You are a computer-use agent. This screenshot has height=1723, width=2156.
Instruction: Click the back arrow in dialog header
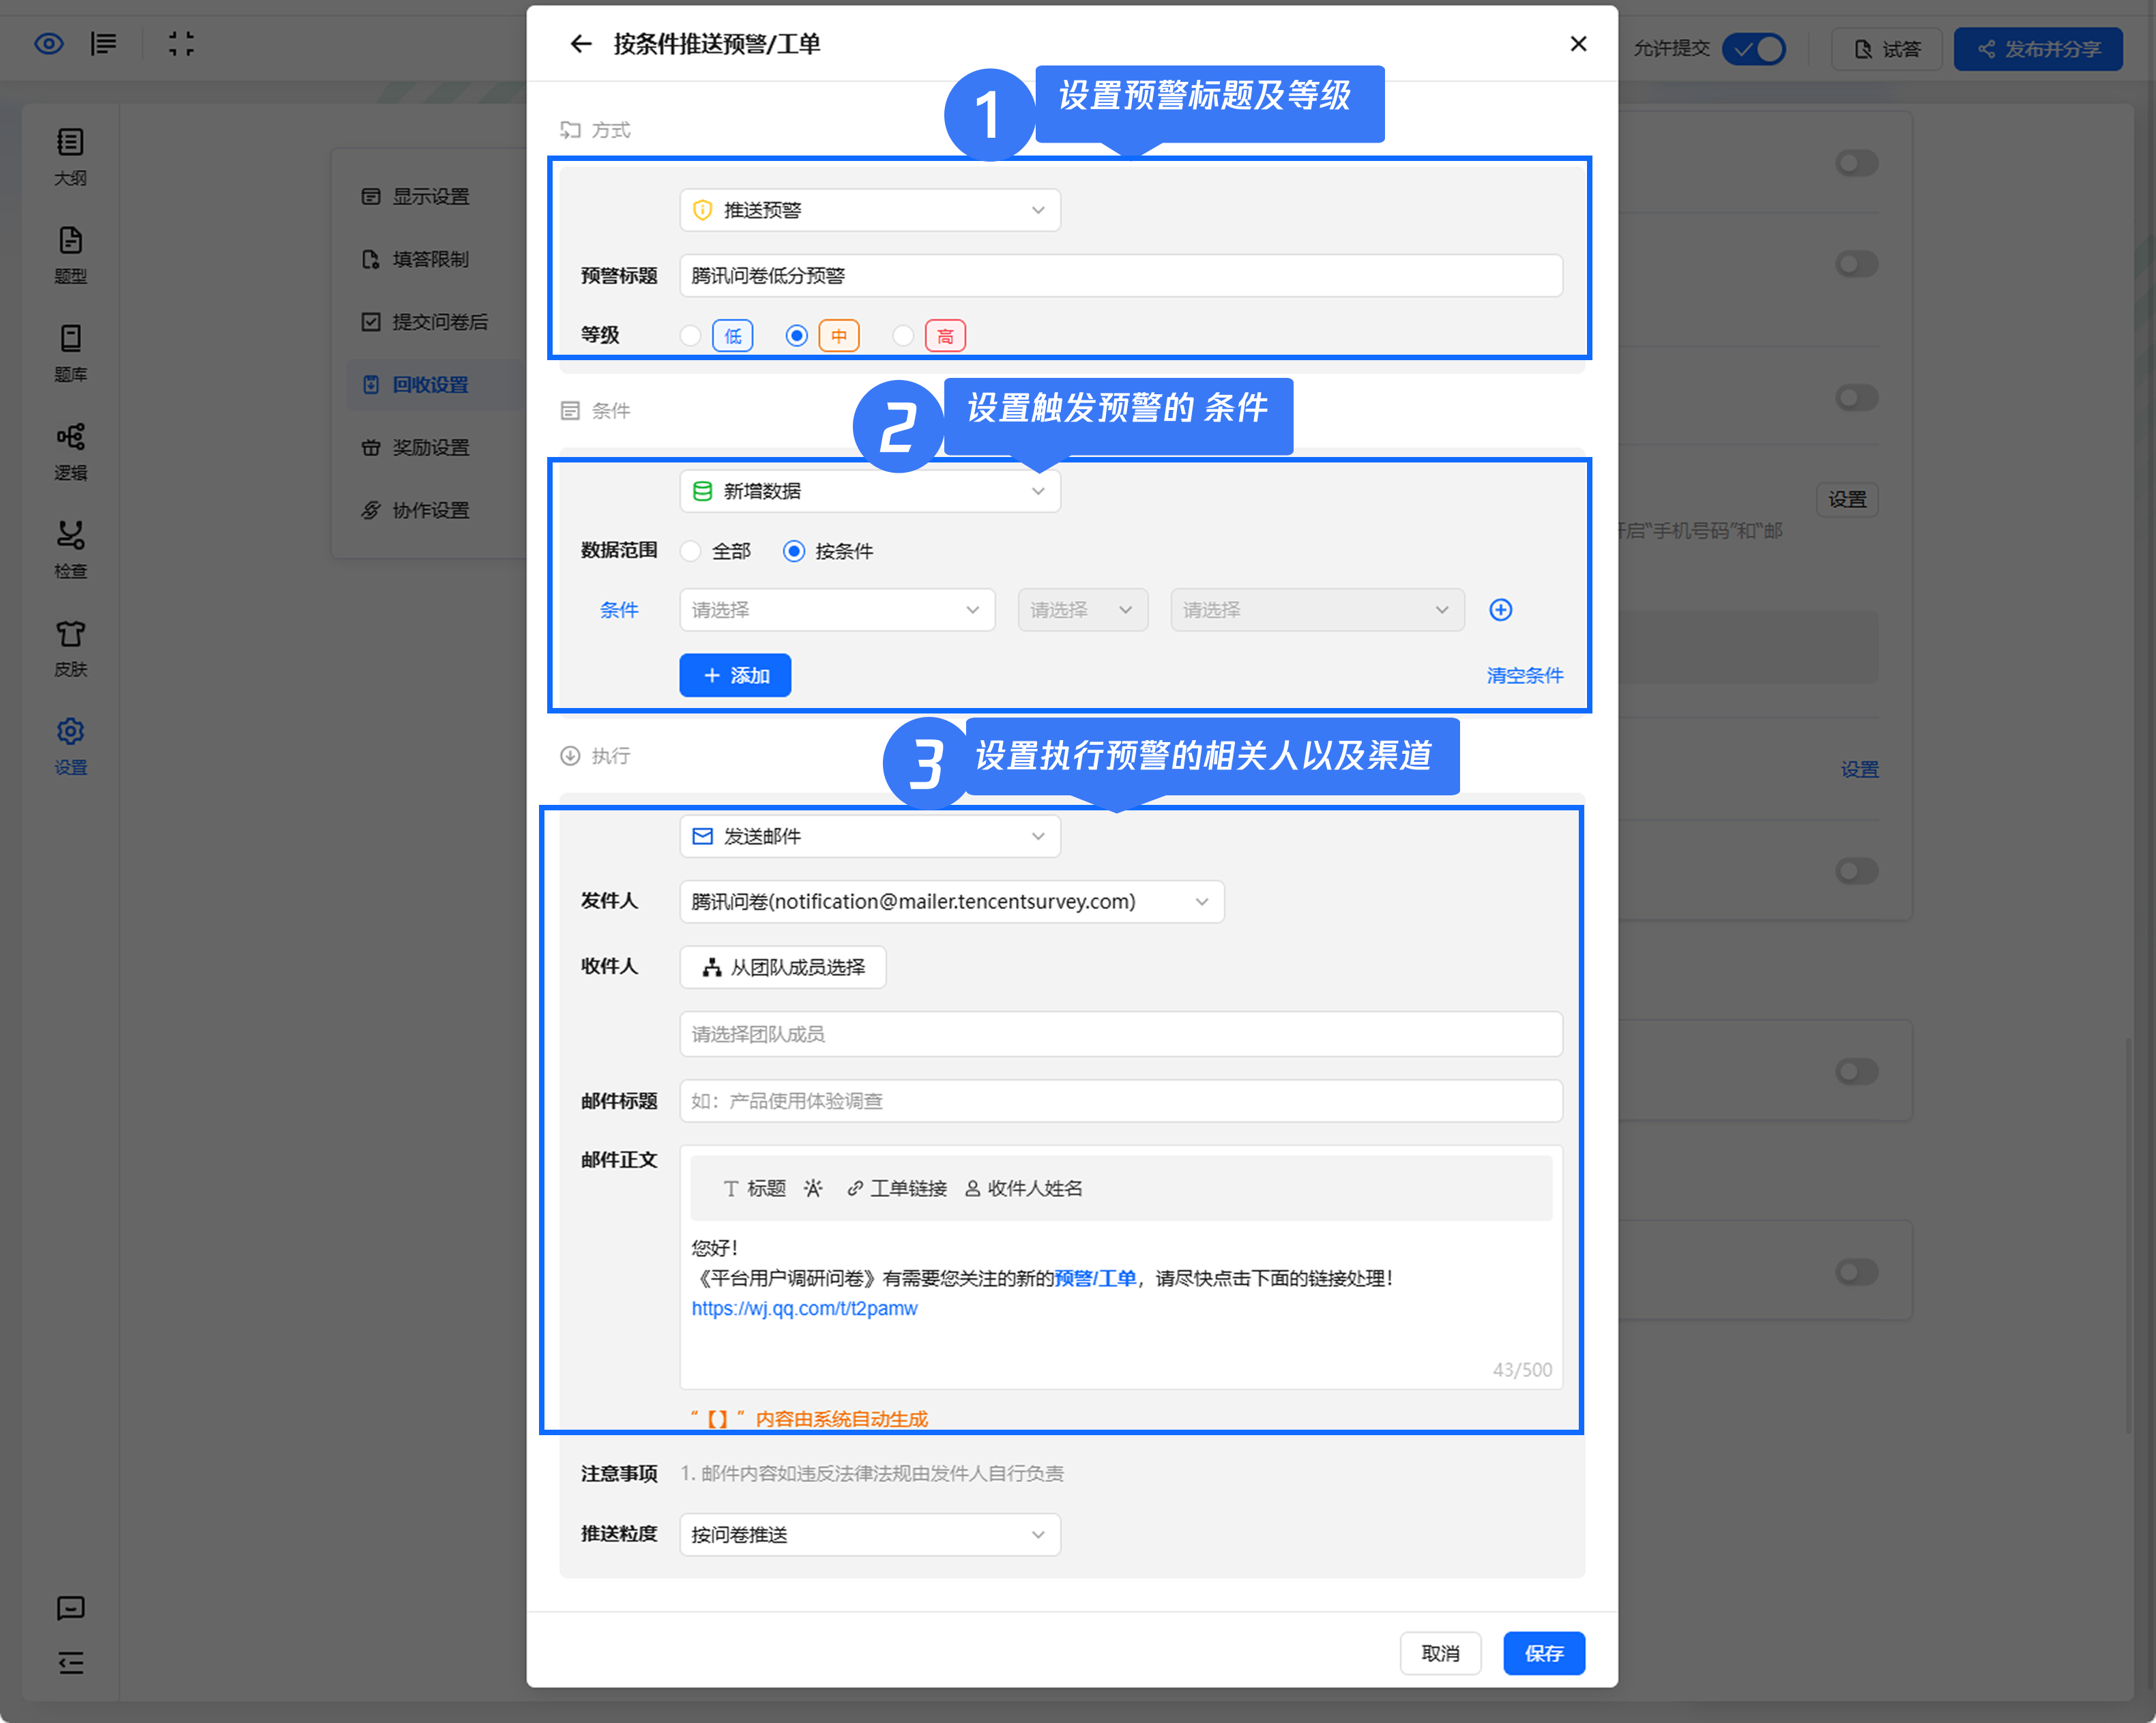pos(580,44)
